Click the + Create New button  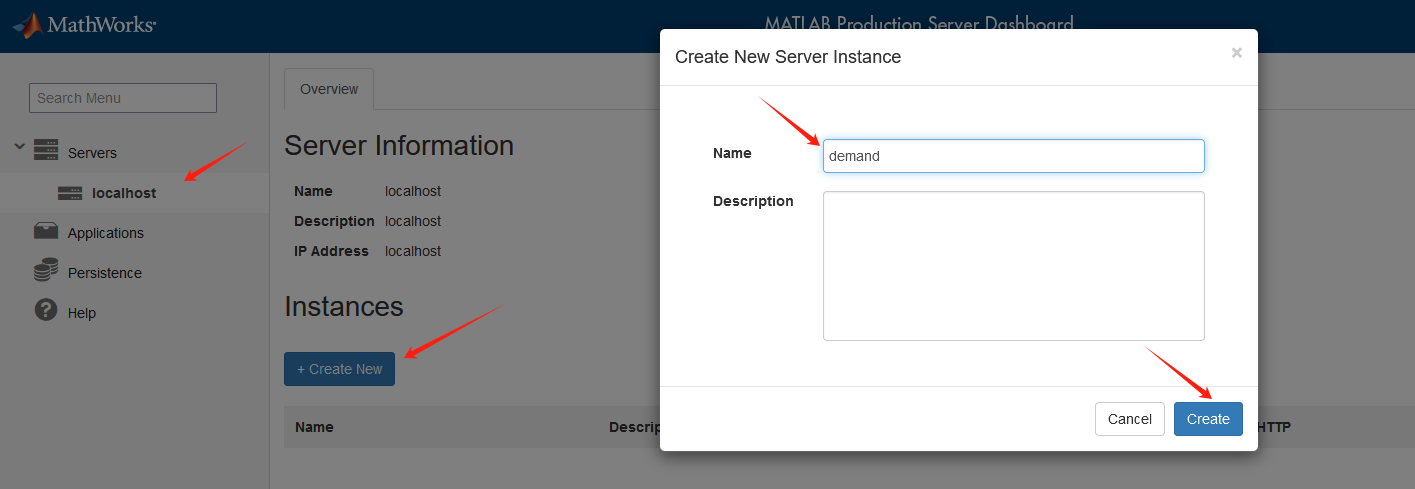pos(339,369)
